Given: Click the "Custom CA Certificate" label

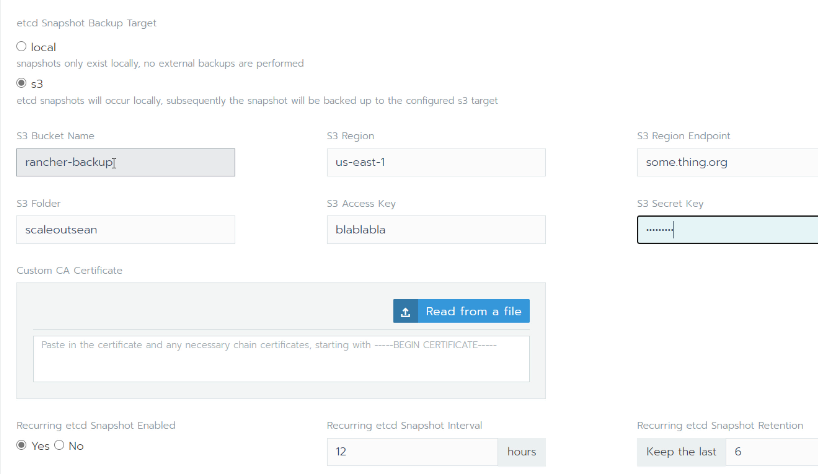Looking at the screenshot, I should 69,271.
